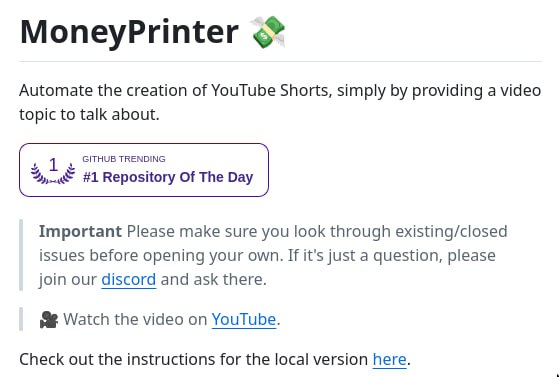Image resolution: width=559 pixels, height=377 pixels.
Task: Click the "topic to talk about." text line
Action: coord(89,114)
